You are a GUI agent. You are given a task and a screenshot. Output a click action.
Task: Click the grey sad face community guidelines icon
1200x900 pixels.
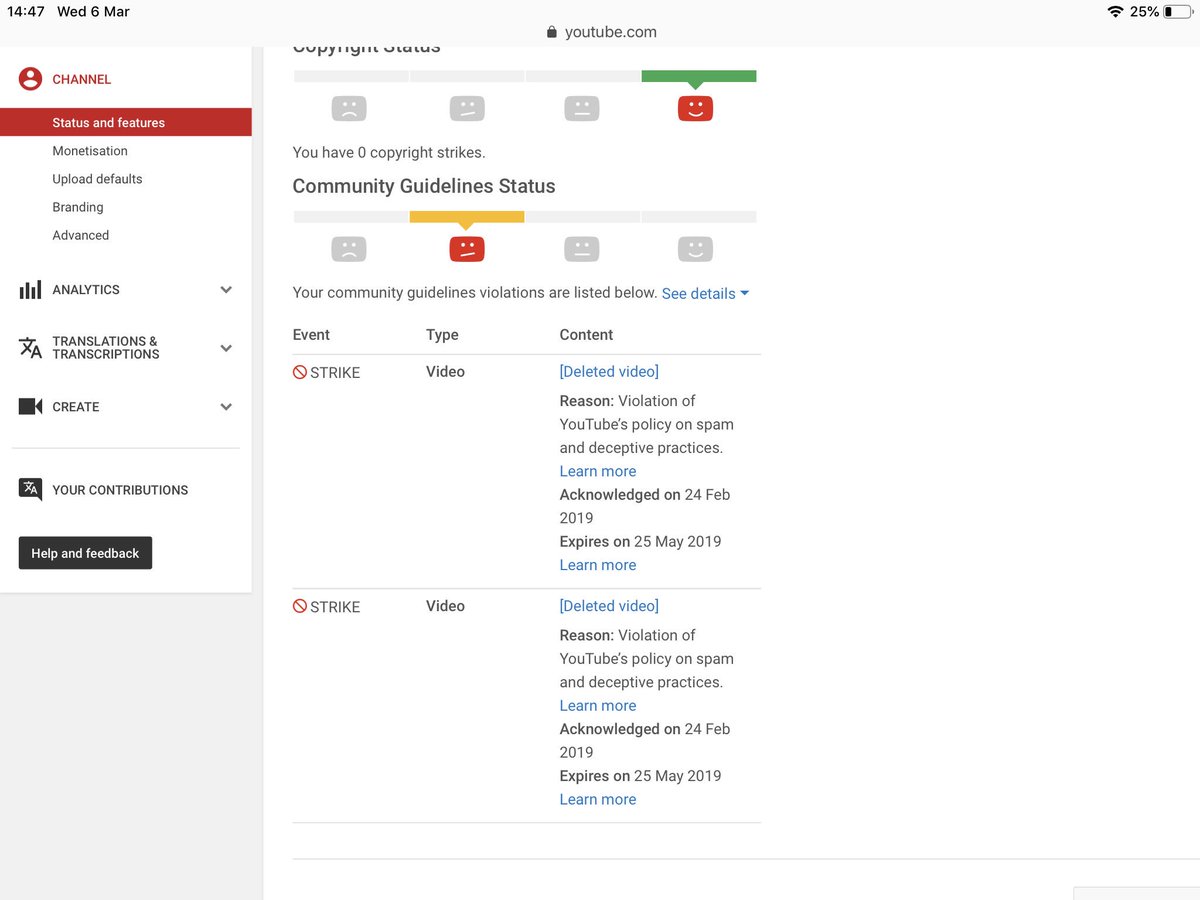(x=349, y=249)
